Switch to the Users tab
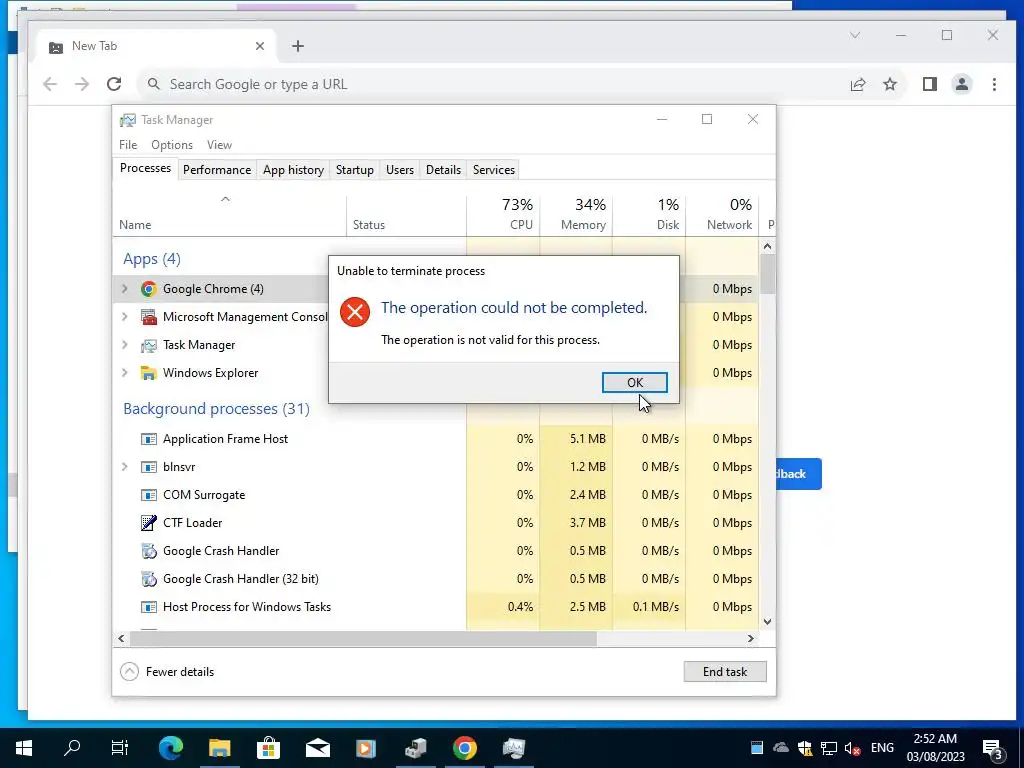 [x=400, y=170]
